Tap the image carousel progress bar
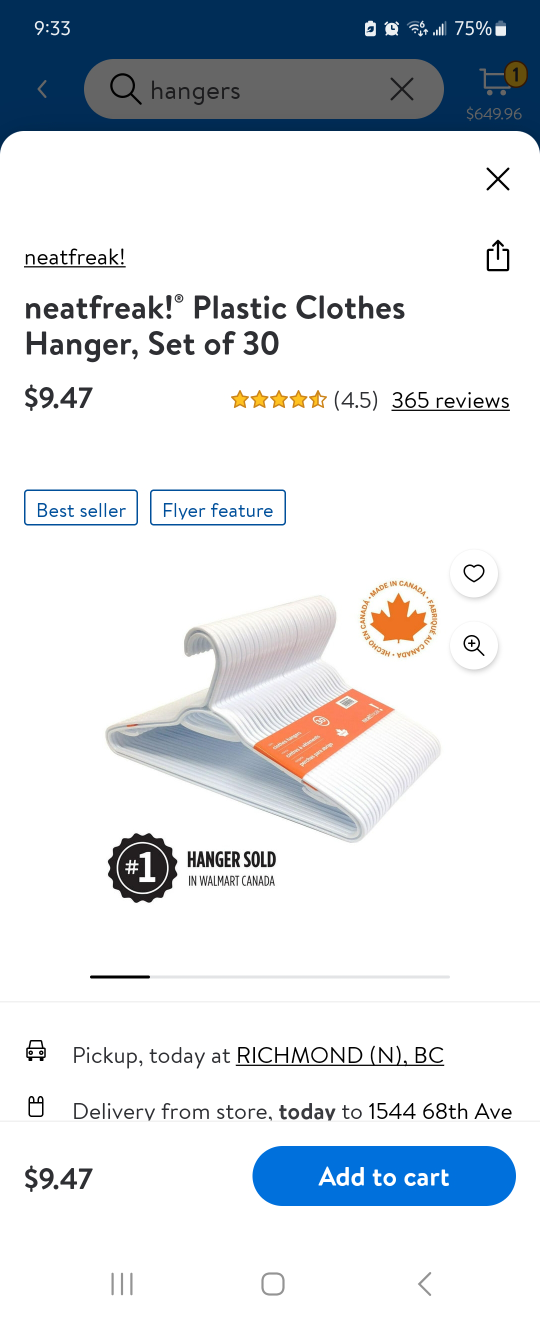This screenshot has height=1320, width=540. 270,976
